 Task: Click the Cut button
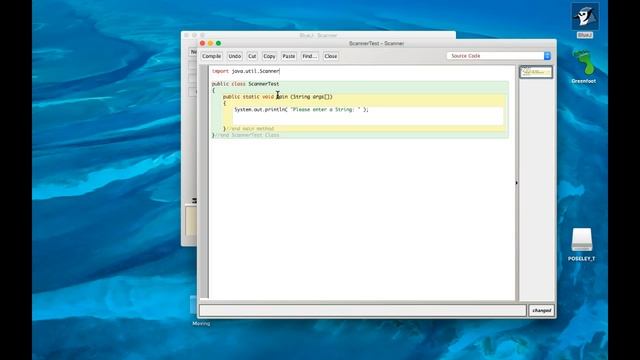point(252,56)
